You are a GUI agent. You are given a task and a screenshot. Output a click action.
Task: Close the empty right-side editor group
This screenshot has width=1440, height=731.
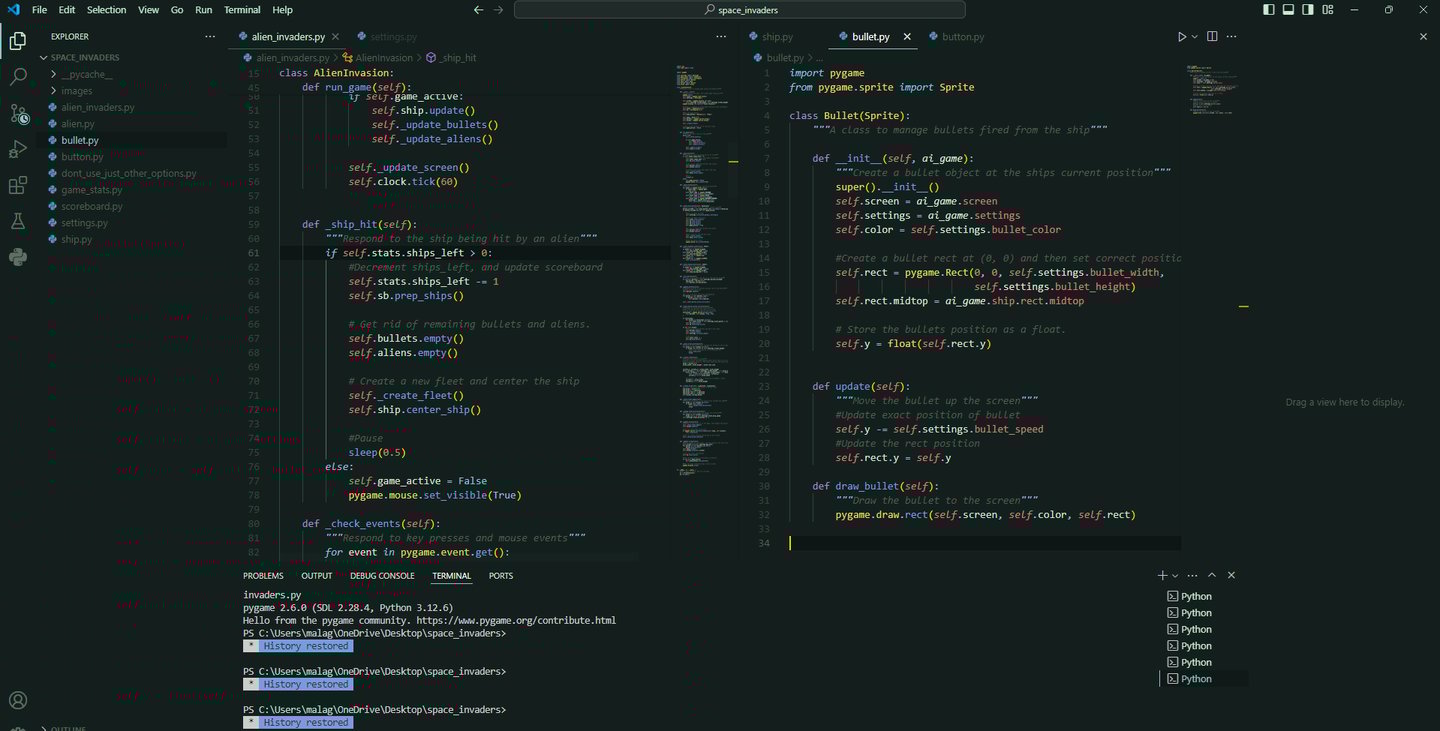[x=1423, y=37]
